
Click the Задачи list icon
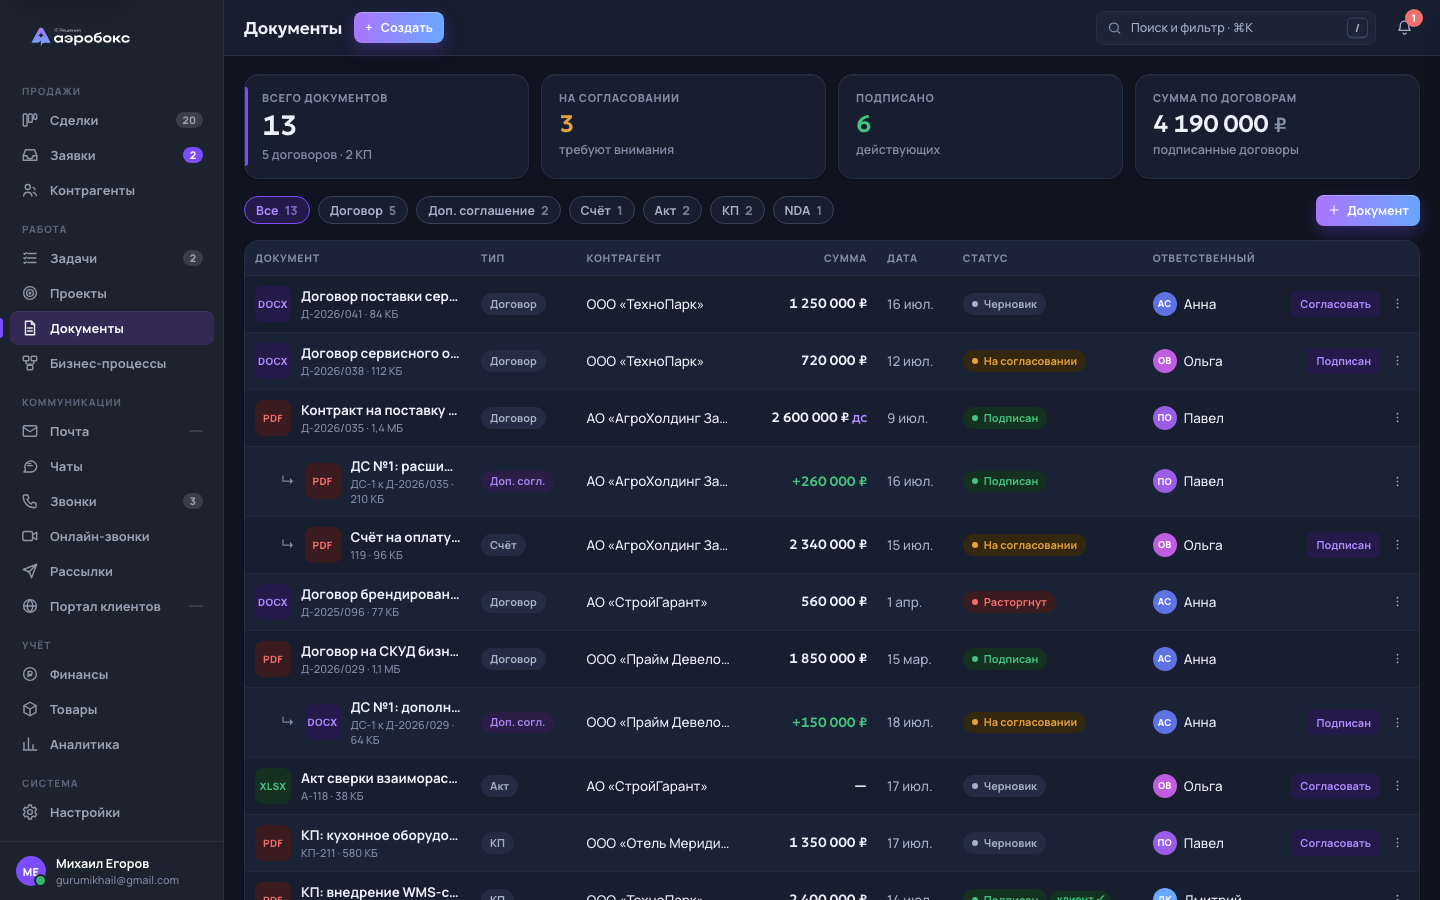[x=30, y=258]
